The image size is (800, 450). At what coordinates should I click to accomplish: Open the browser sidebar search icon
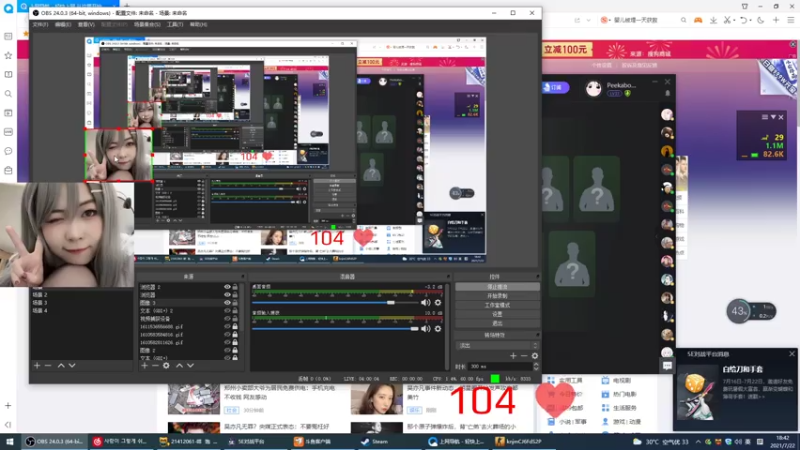click(x=8, y=94)
